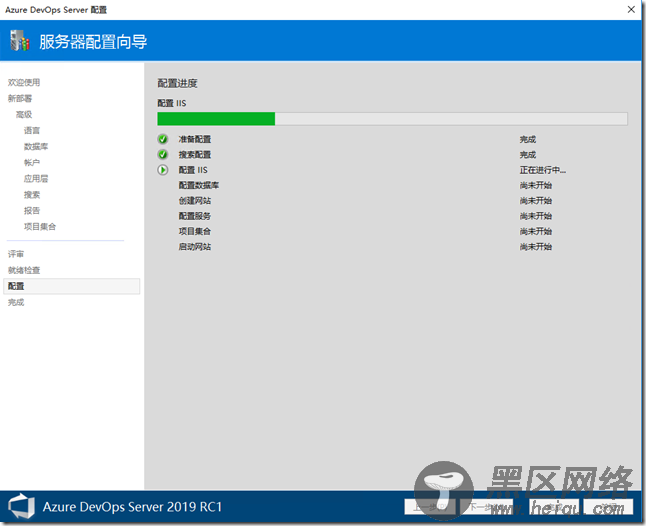Click the 尚未开始 status for 配置数据库
646x526 pixels.
click(x=536, y=185)
